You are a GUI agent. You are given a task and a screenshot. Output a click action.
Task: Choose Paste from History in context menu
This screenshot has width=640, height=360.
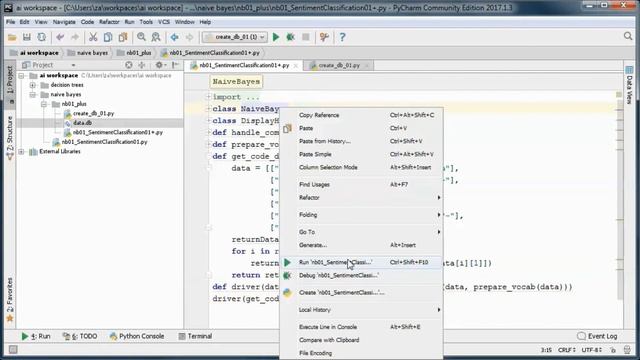pos(361,141)
